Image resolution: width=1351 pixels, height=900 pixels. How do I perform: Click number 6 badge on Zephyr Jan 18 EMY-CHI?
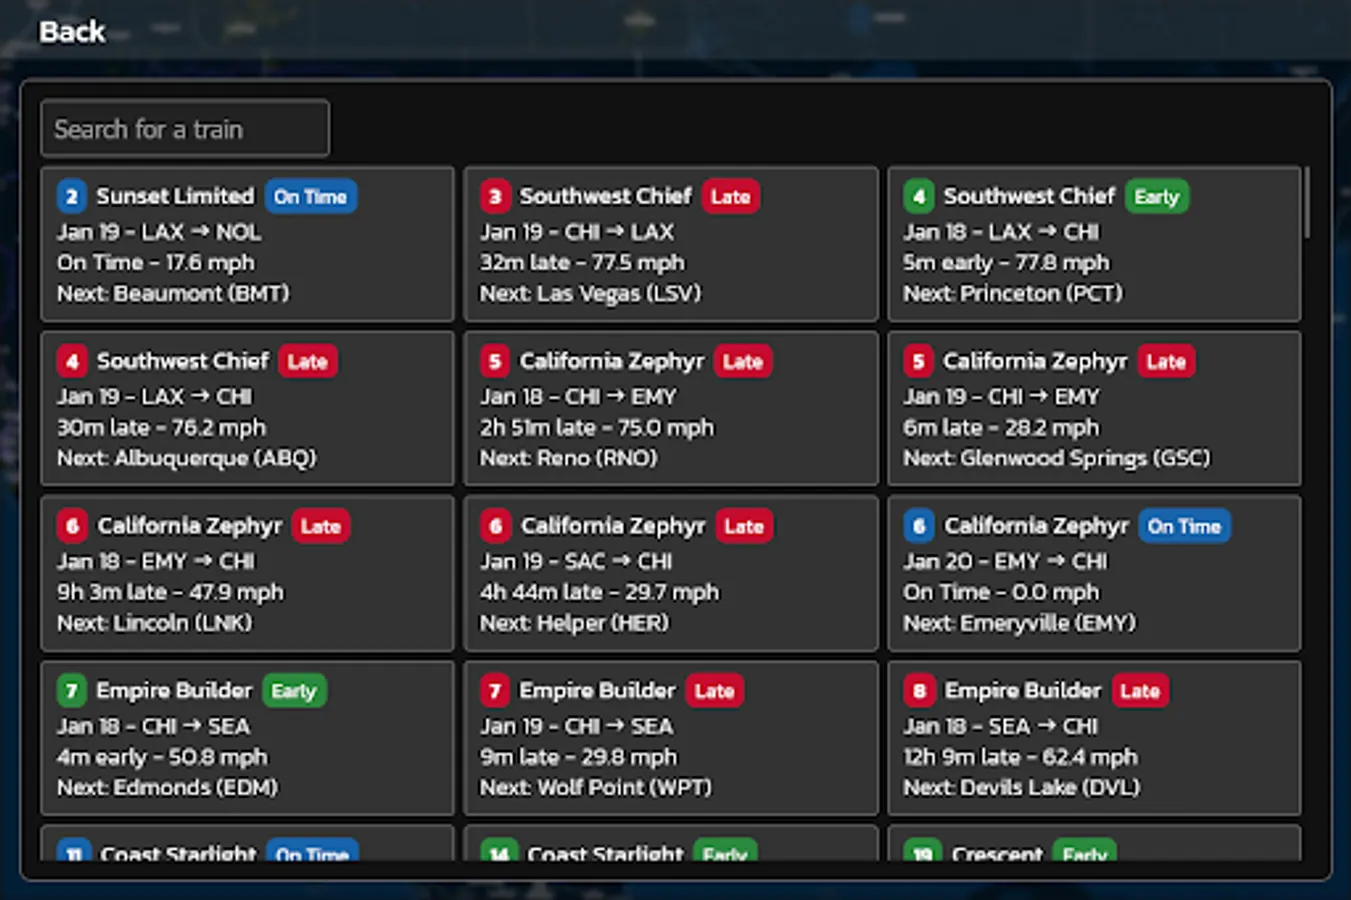click(x=71, y=527)
